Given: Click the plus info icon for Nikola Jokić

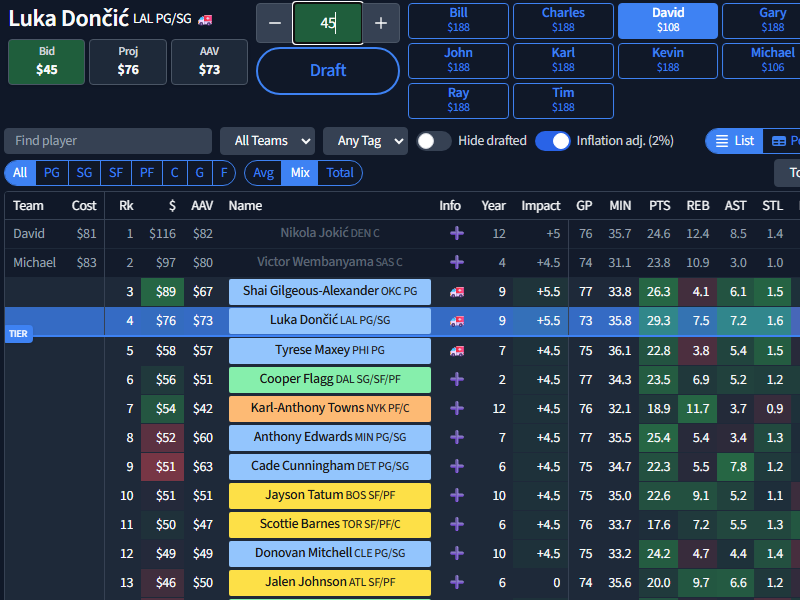Looking at the screenshot, I should [x=457, y=233].
